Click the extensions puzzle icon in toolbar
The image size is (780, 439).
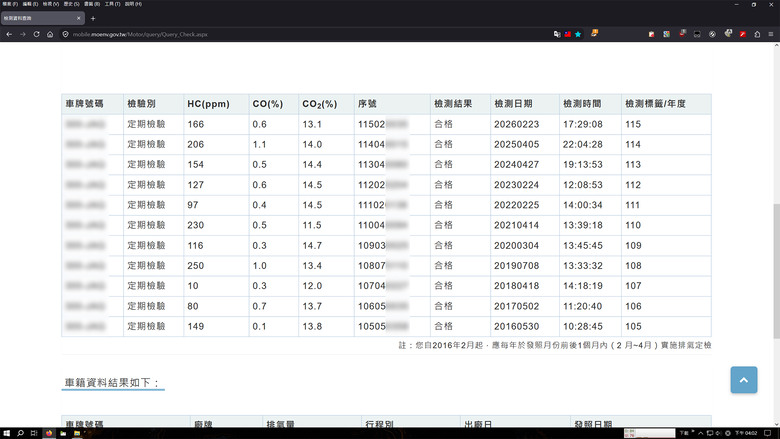tap(757, 34)
